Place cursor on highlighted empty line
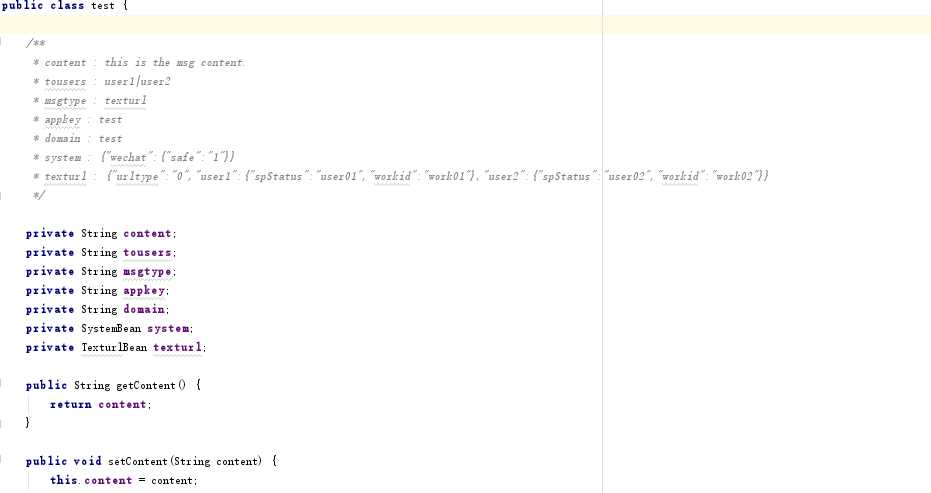Screen dimensions: 931x493 (x=466, y=24)
